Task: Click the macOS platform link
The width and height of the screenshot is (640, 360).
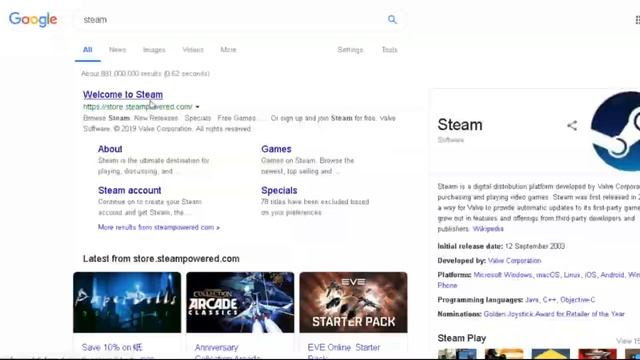Action: tap(547, 275)
